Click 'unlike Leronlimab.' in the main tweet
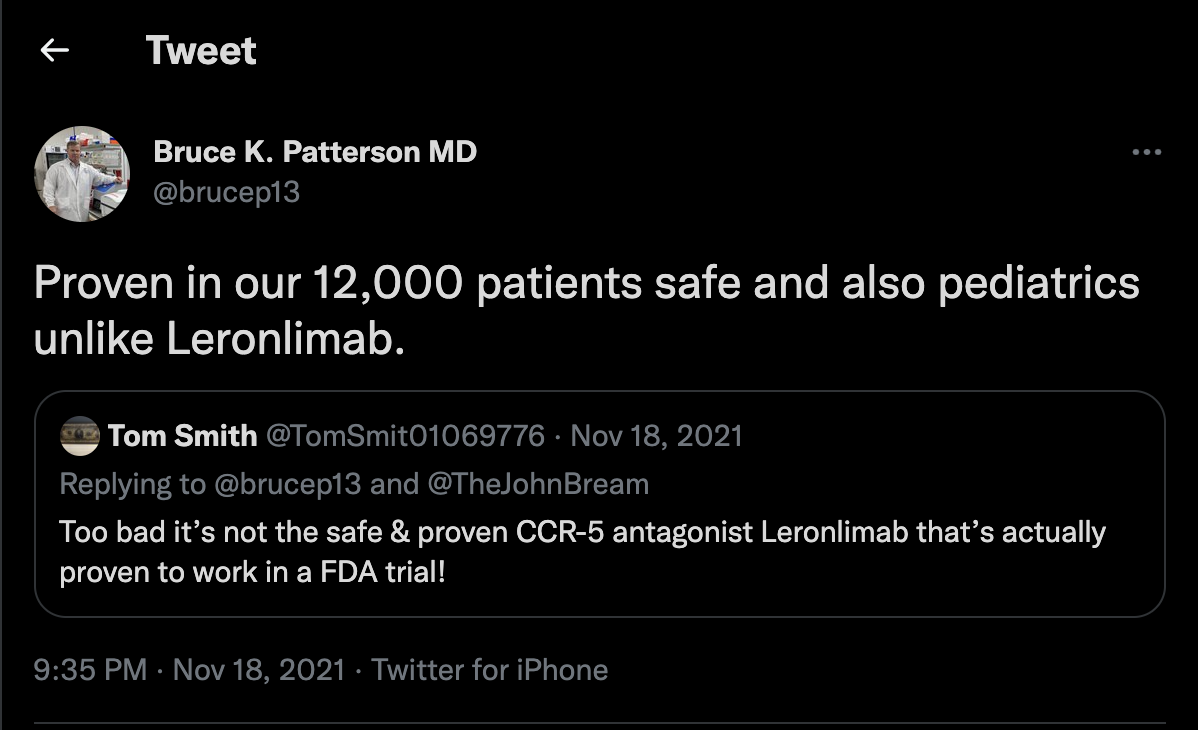 (x=220, y=339)
